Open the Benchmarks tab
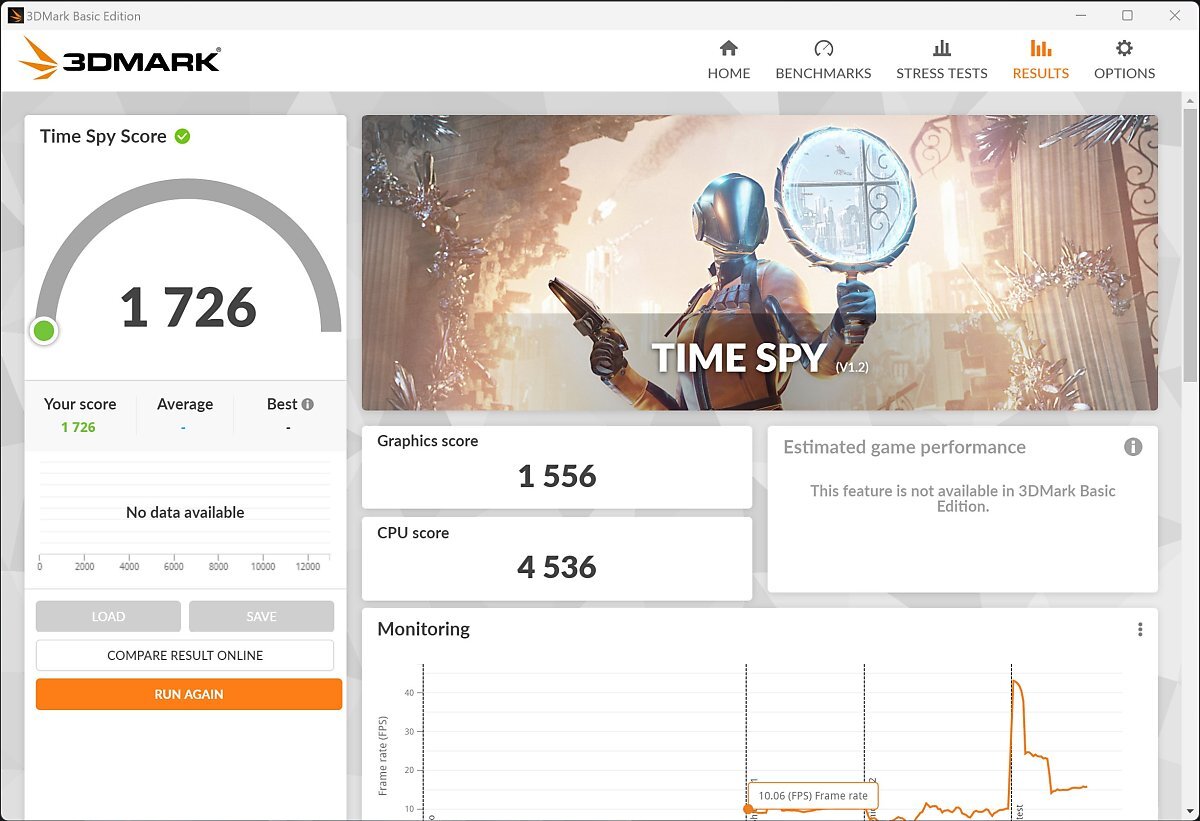Image resolution: width=1200 pixels, height=821 pixels. (x=823, y=60)
